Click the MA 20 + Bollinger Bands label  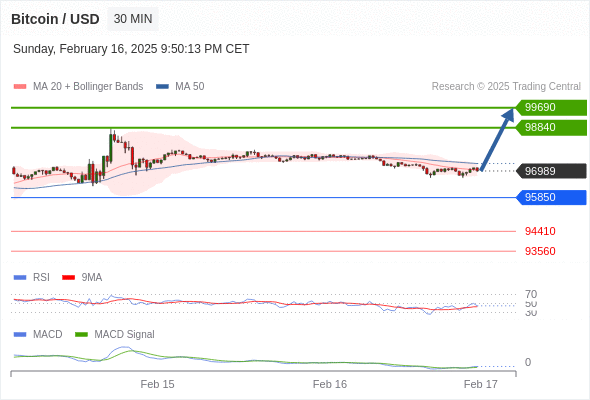click(88, 87)
